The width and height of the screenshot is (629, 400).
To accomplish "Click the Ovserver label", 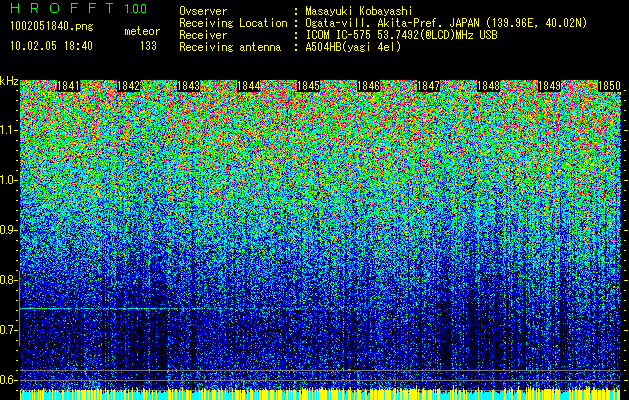I will [x=203, y=11].
